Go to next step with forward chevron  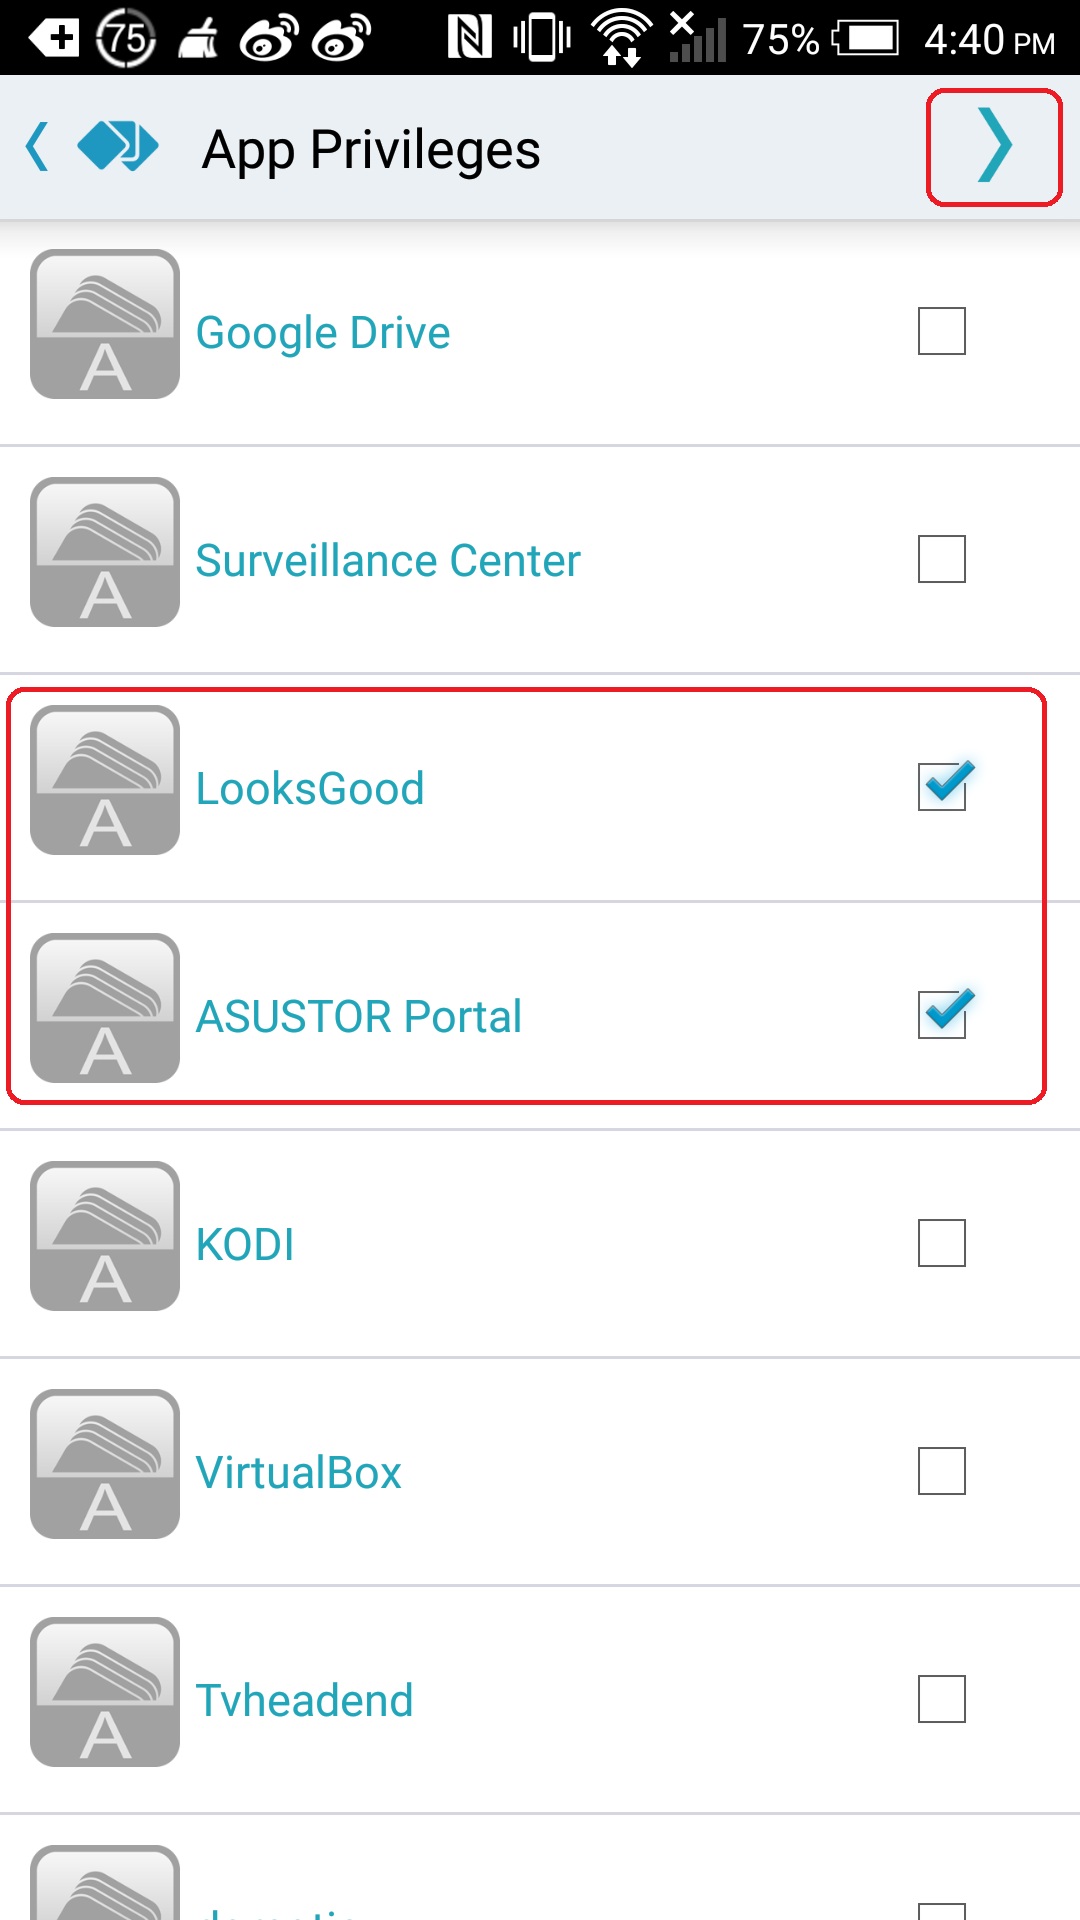[x=994, y=146]
